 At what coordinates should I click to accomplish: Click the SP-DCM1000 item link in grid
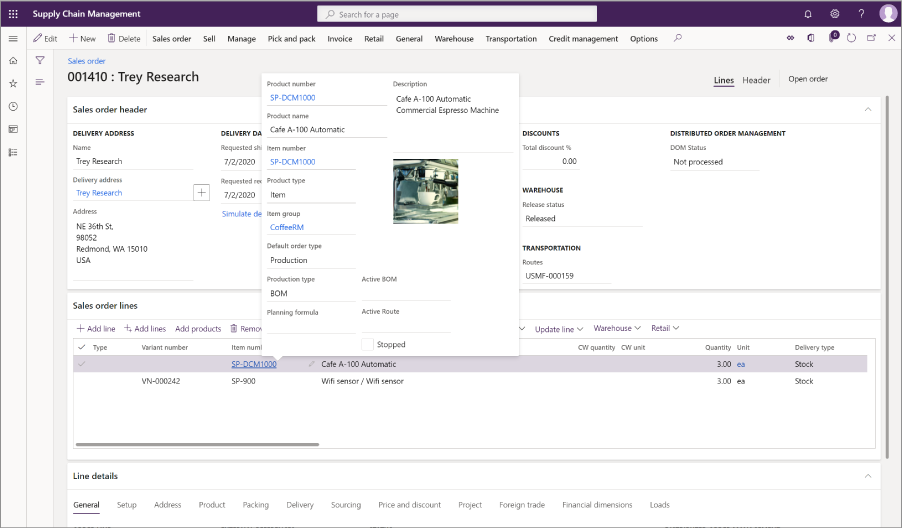pos(254,364)
